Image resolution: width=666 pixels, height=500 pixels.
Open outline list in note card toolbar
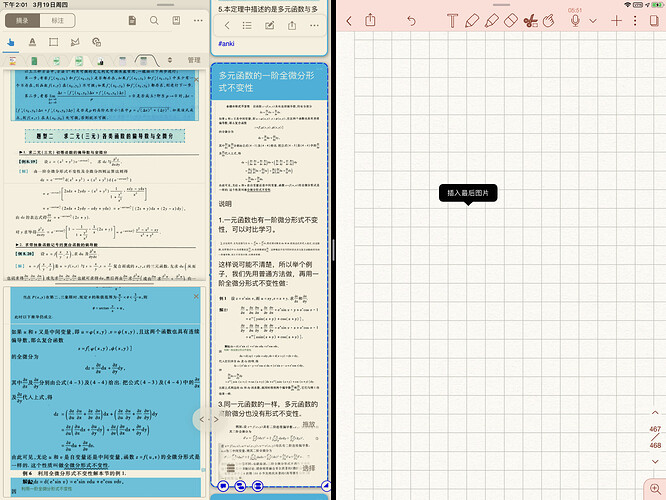tap(247, 25)
